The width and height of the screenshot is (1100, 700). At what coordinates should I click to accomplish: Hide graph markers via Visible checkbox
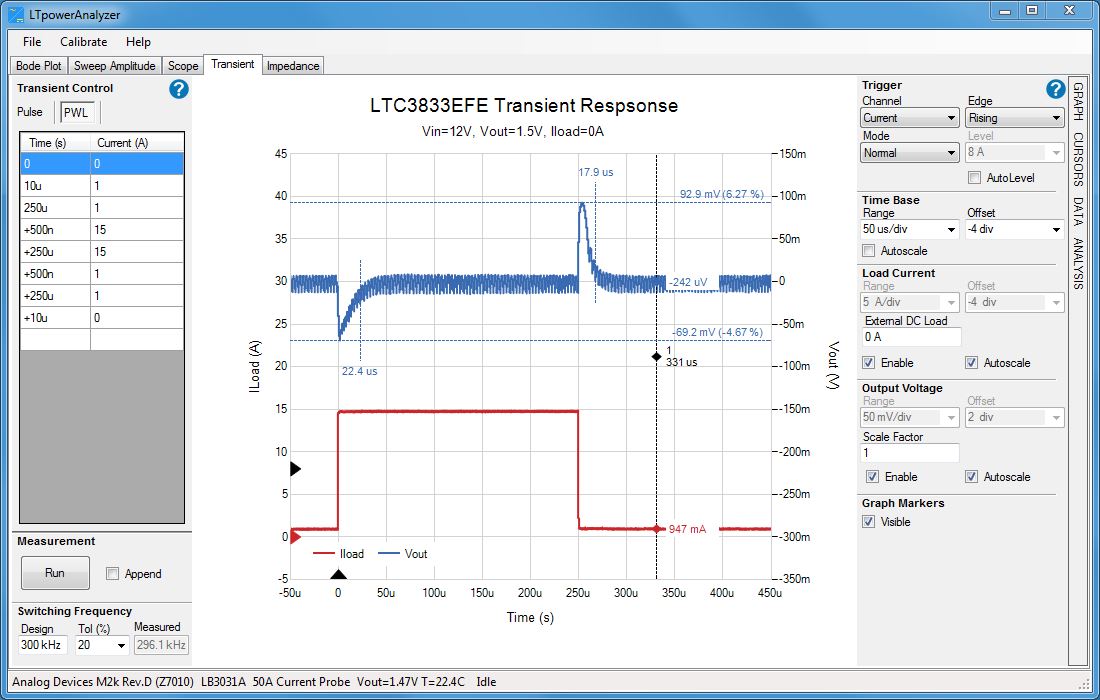870,522
